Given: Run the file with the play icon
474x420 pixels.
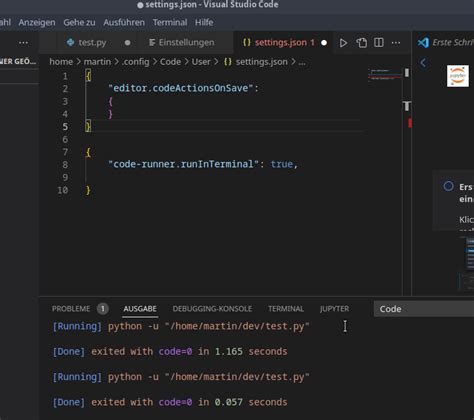Looking at the screenshot, I should coord(343,43).
